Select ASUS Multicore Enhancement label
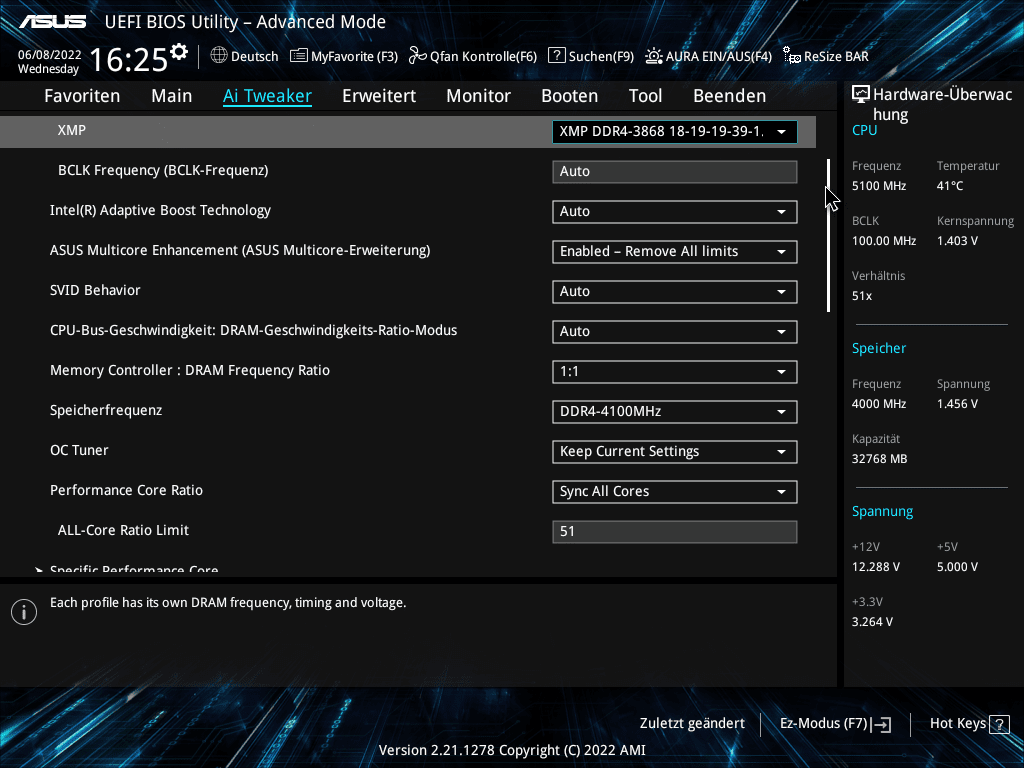 240,250
